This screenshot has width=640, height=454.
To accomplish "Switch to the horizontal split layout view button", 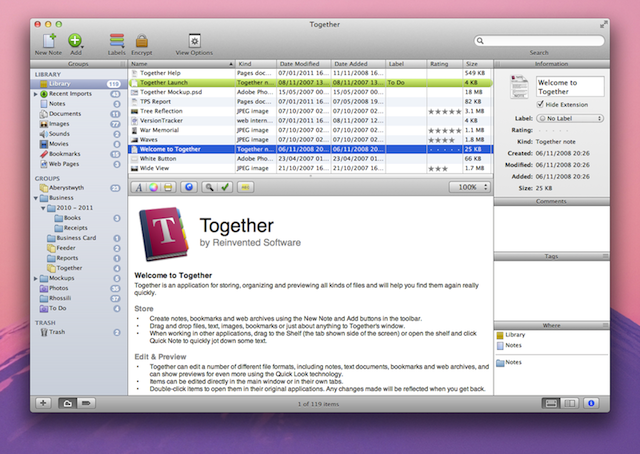I will pos(551,402).
